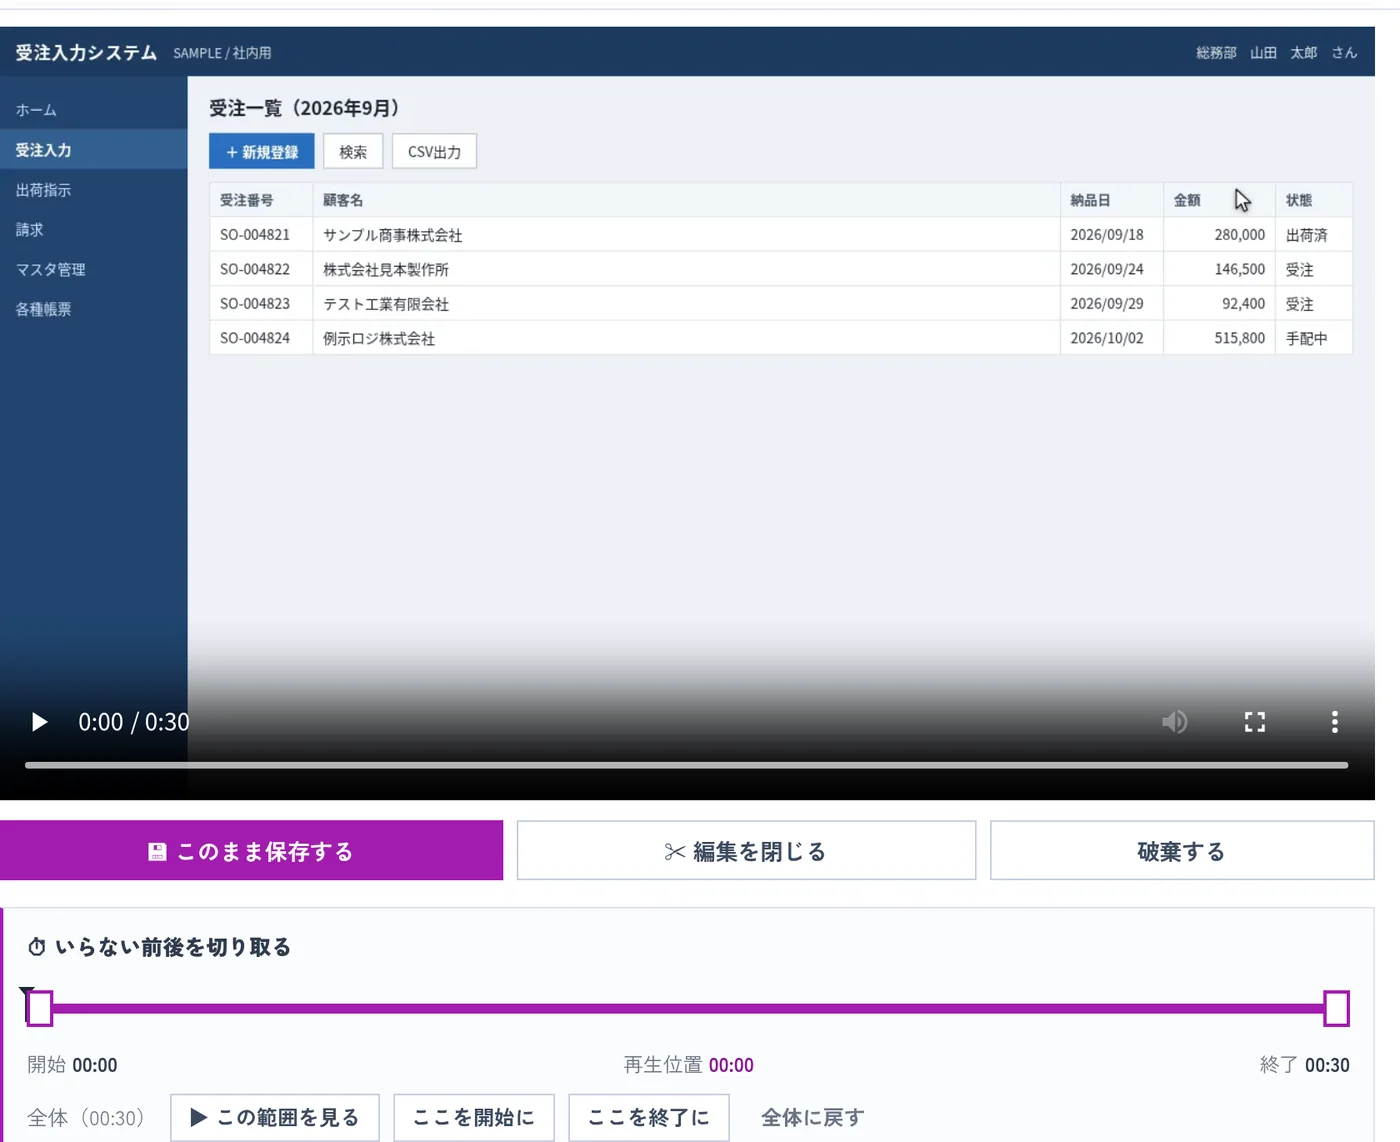Click the trim end handle
The width and height of the screenshot is (1400, 1142).
click(1336, 1008)
